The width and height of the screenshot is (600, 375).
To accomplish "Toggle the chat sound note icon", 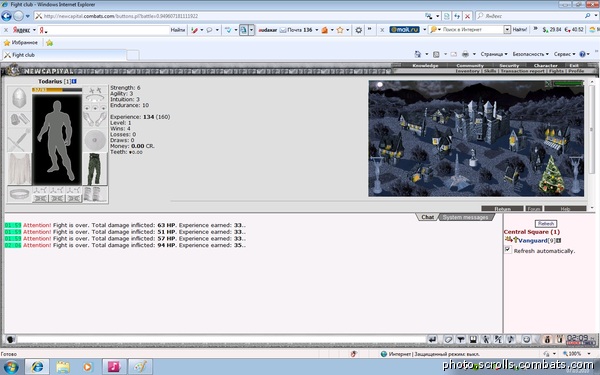I will click(x=510, y=339).
